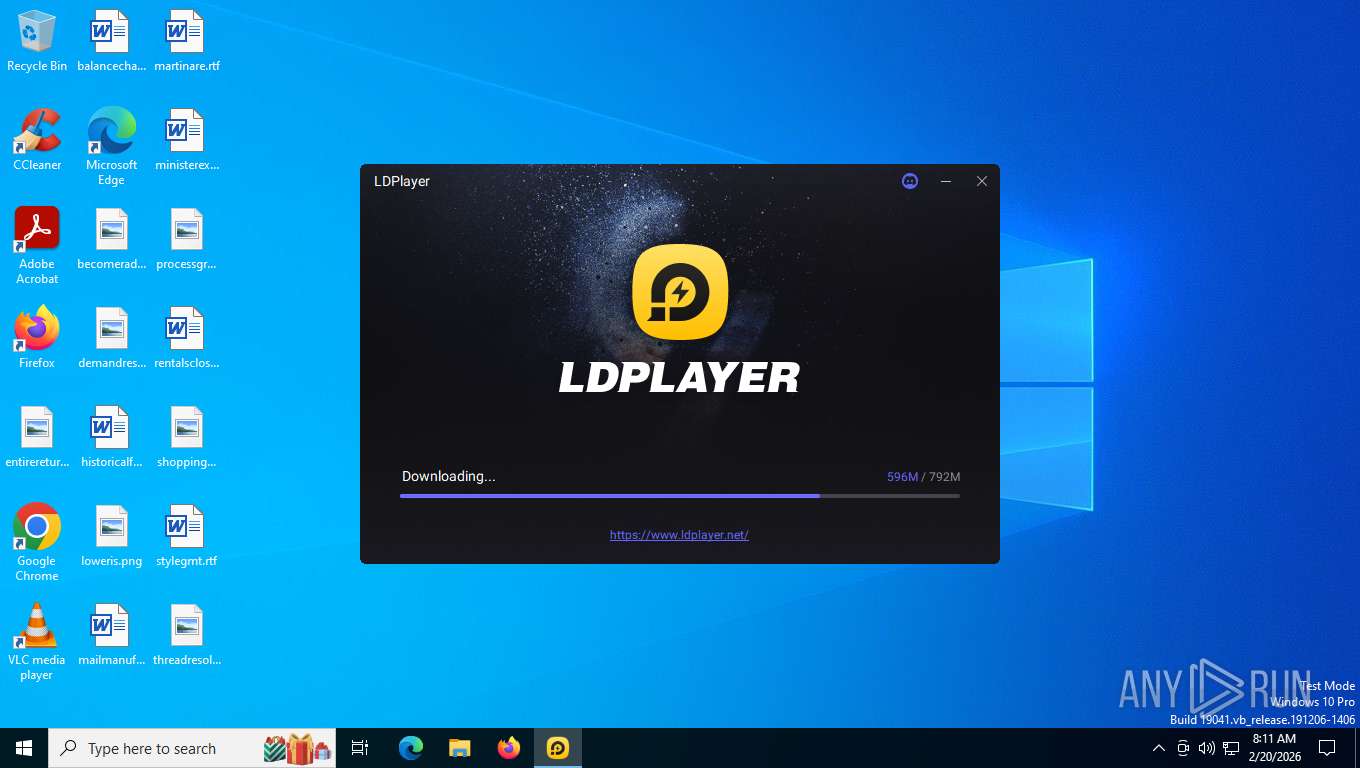
Task: Select the mailmanuf... Word document icon
Action: (111, 635)
